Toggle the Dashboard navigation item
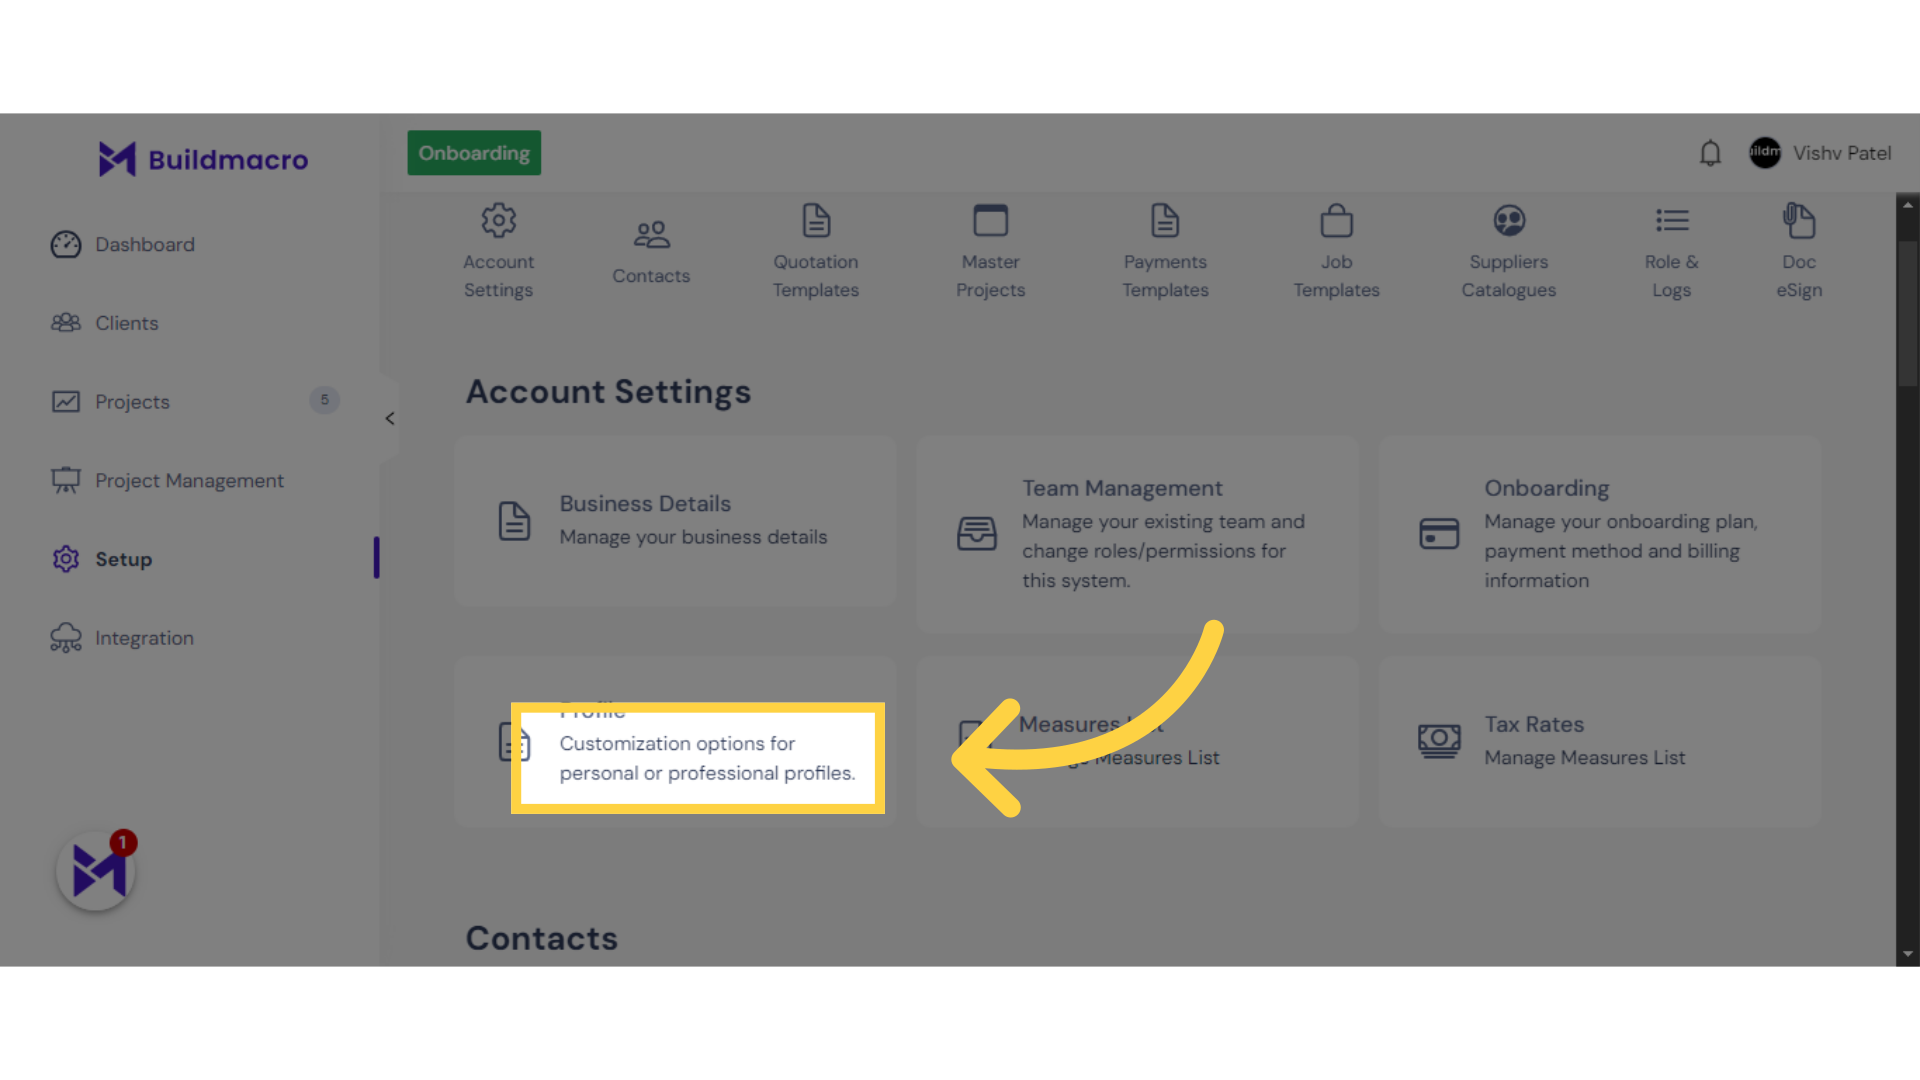This screenshot has width=1920, height=1080. pyautogui.click(x=145, y=244)
